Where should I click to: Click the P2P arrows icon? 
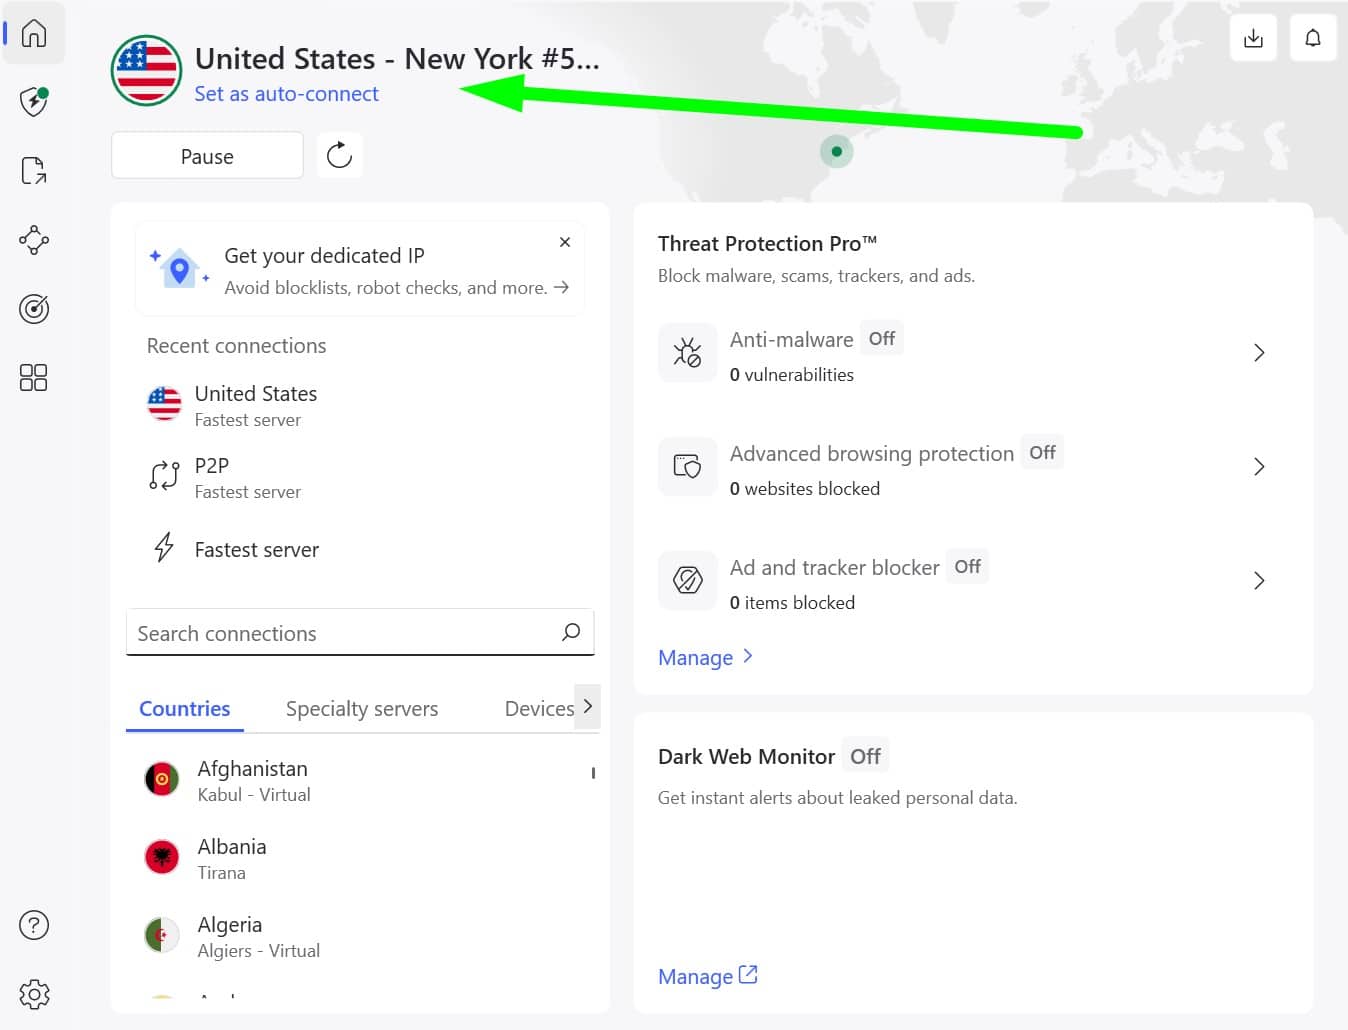164,475
